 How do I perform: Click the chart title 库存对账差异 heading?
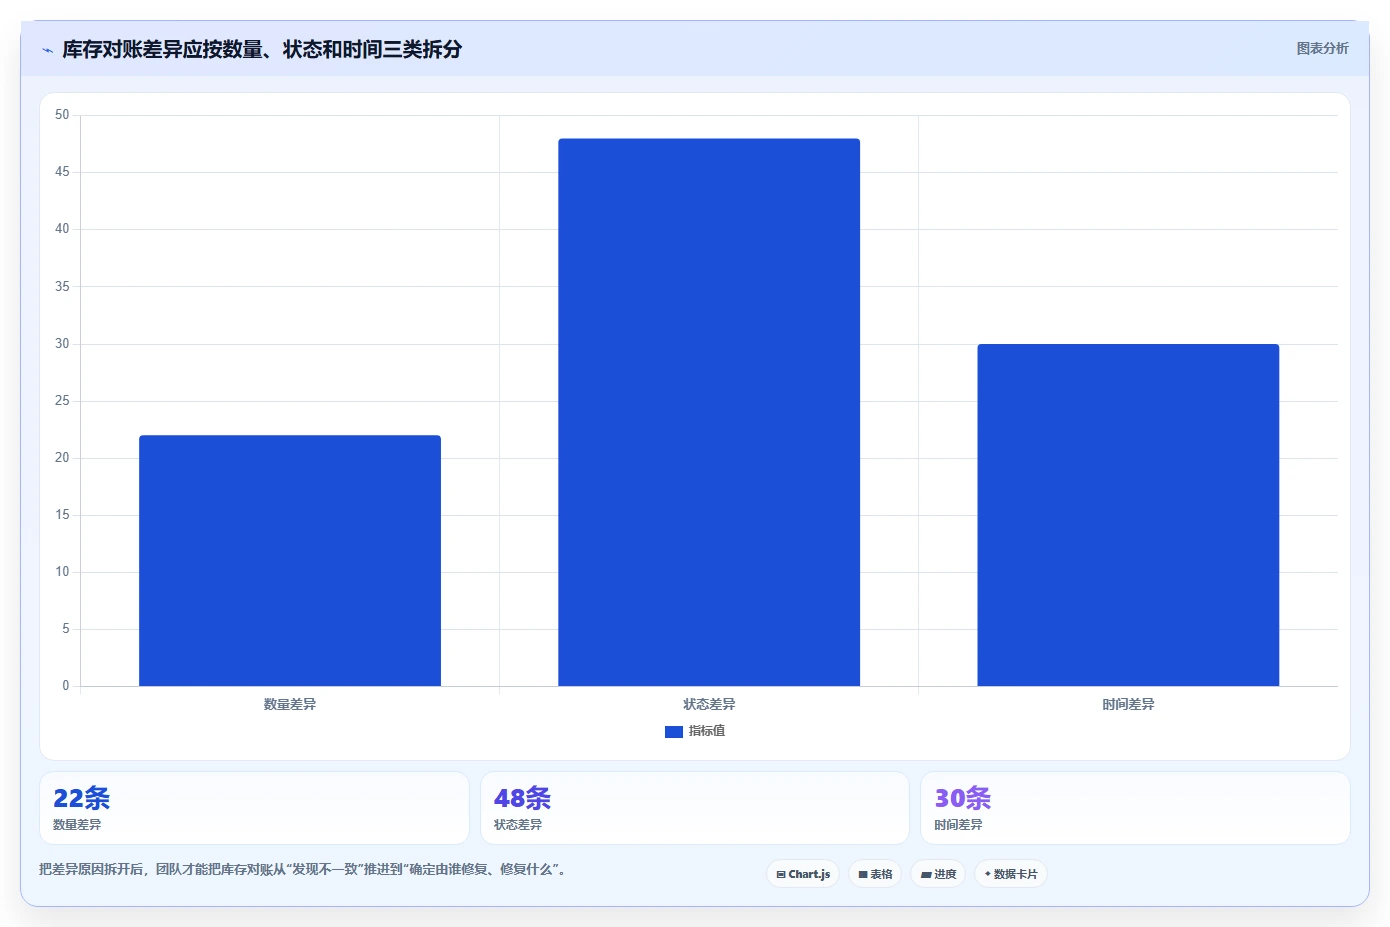[x=262, y=49]
